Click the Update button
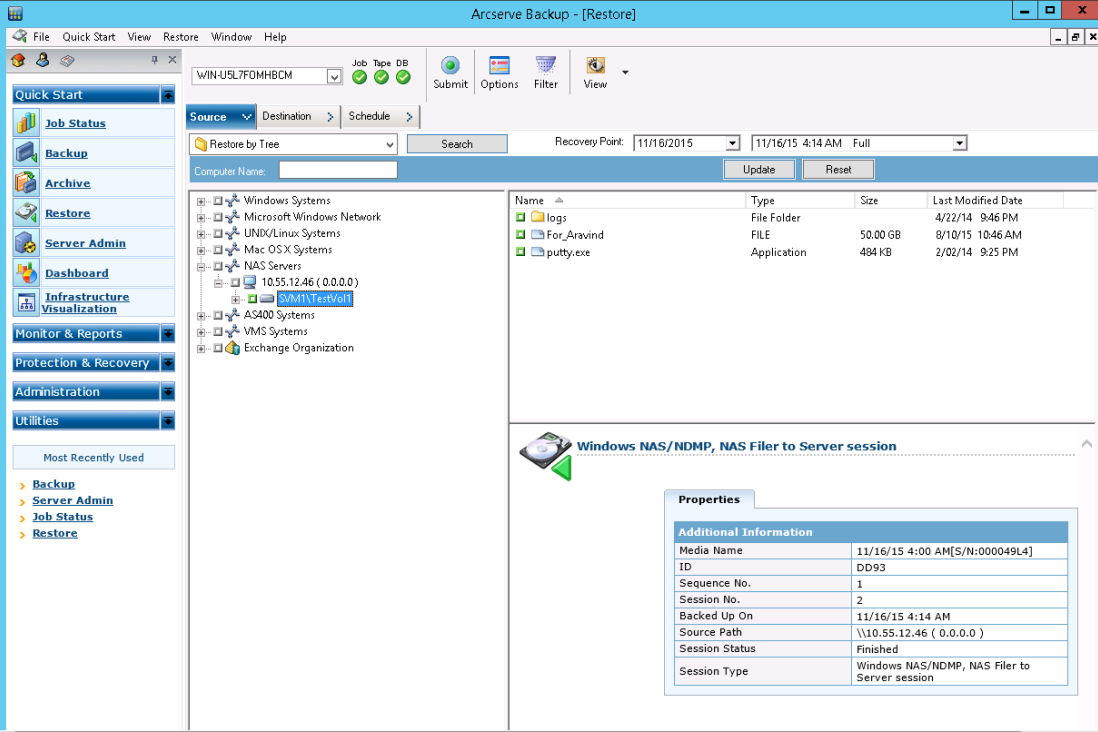Screen dimensions: 1098x732 click(x=759, y=170)
